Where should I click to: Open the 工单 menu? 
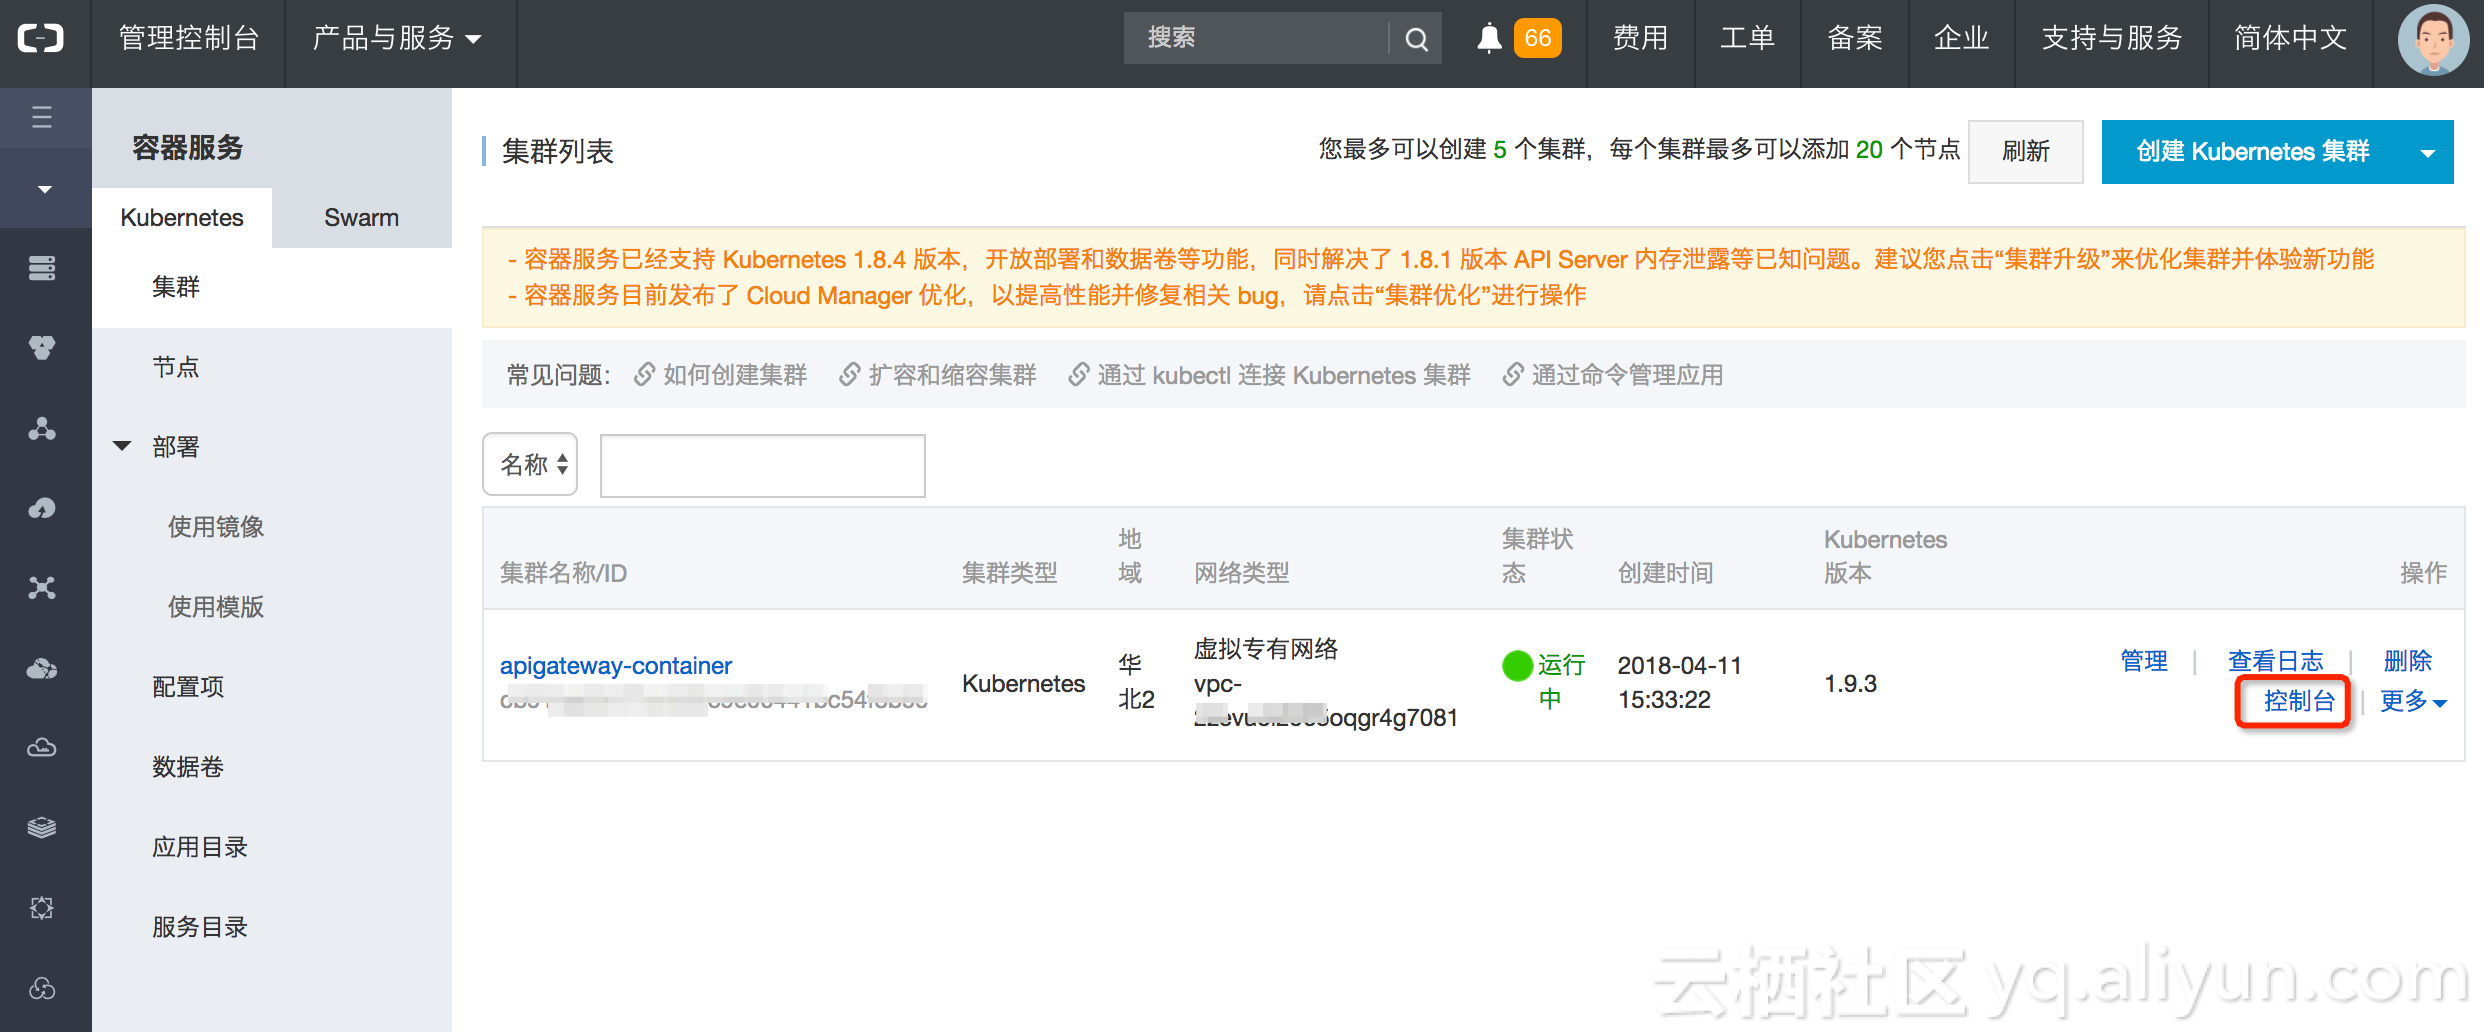click(1747, 38)
